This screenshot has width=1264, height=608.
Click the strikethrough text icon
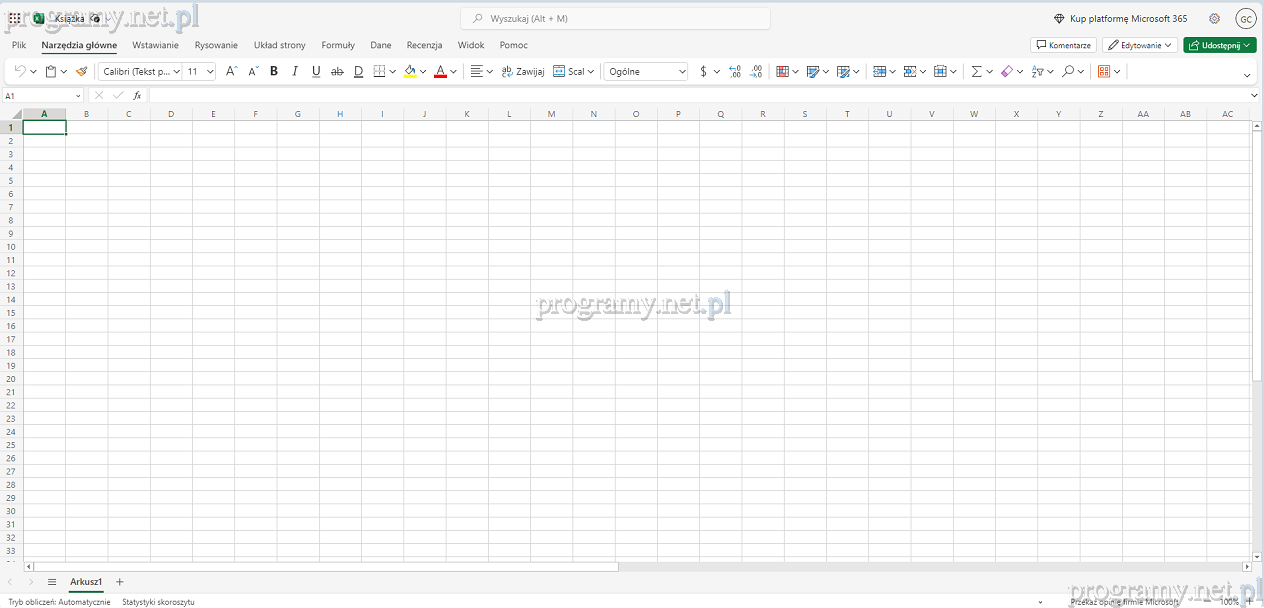[337, 71]
